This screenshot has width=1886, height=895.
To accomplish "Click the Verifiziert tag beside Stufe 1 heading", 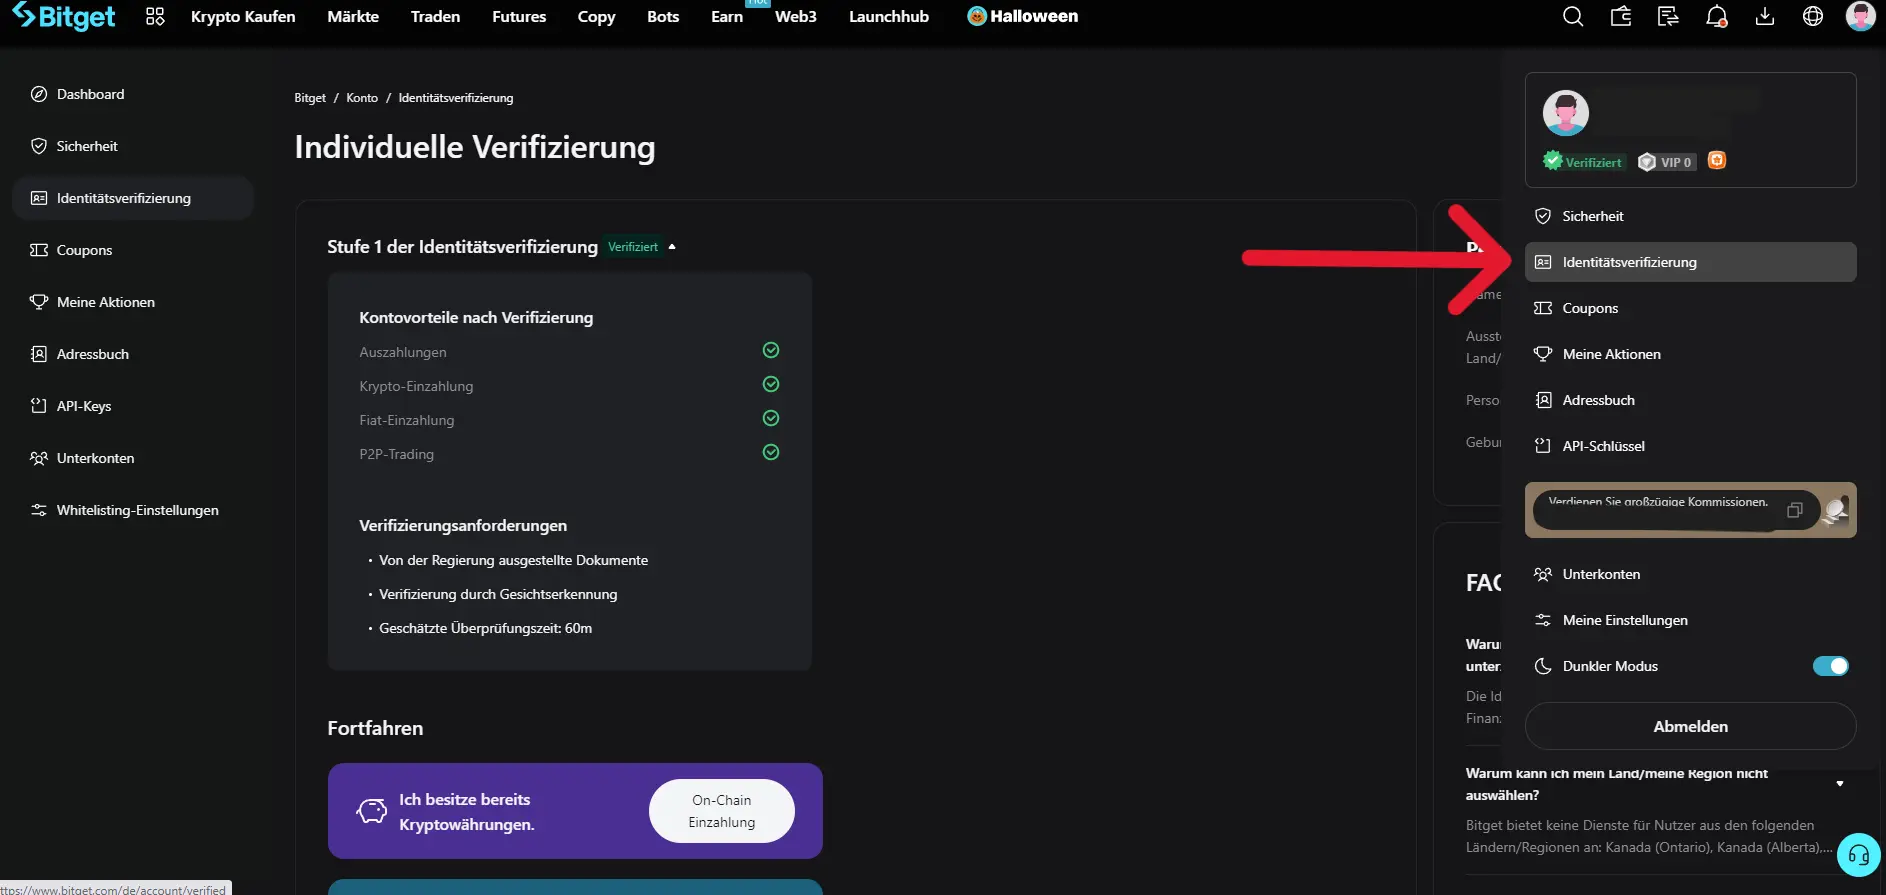I will 633,247.
